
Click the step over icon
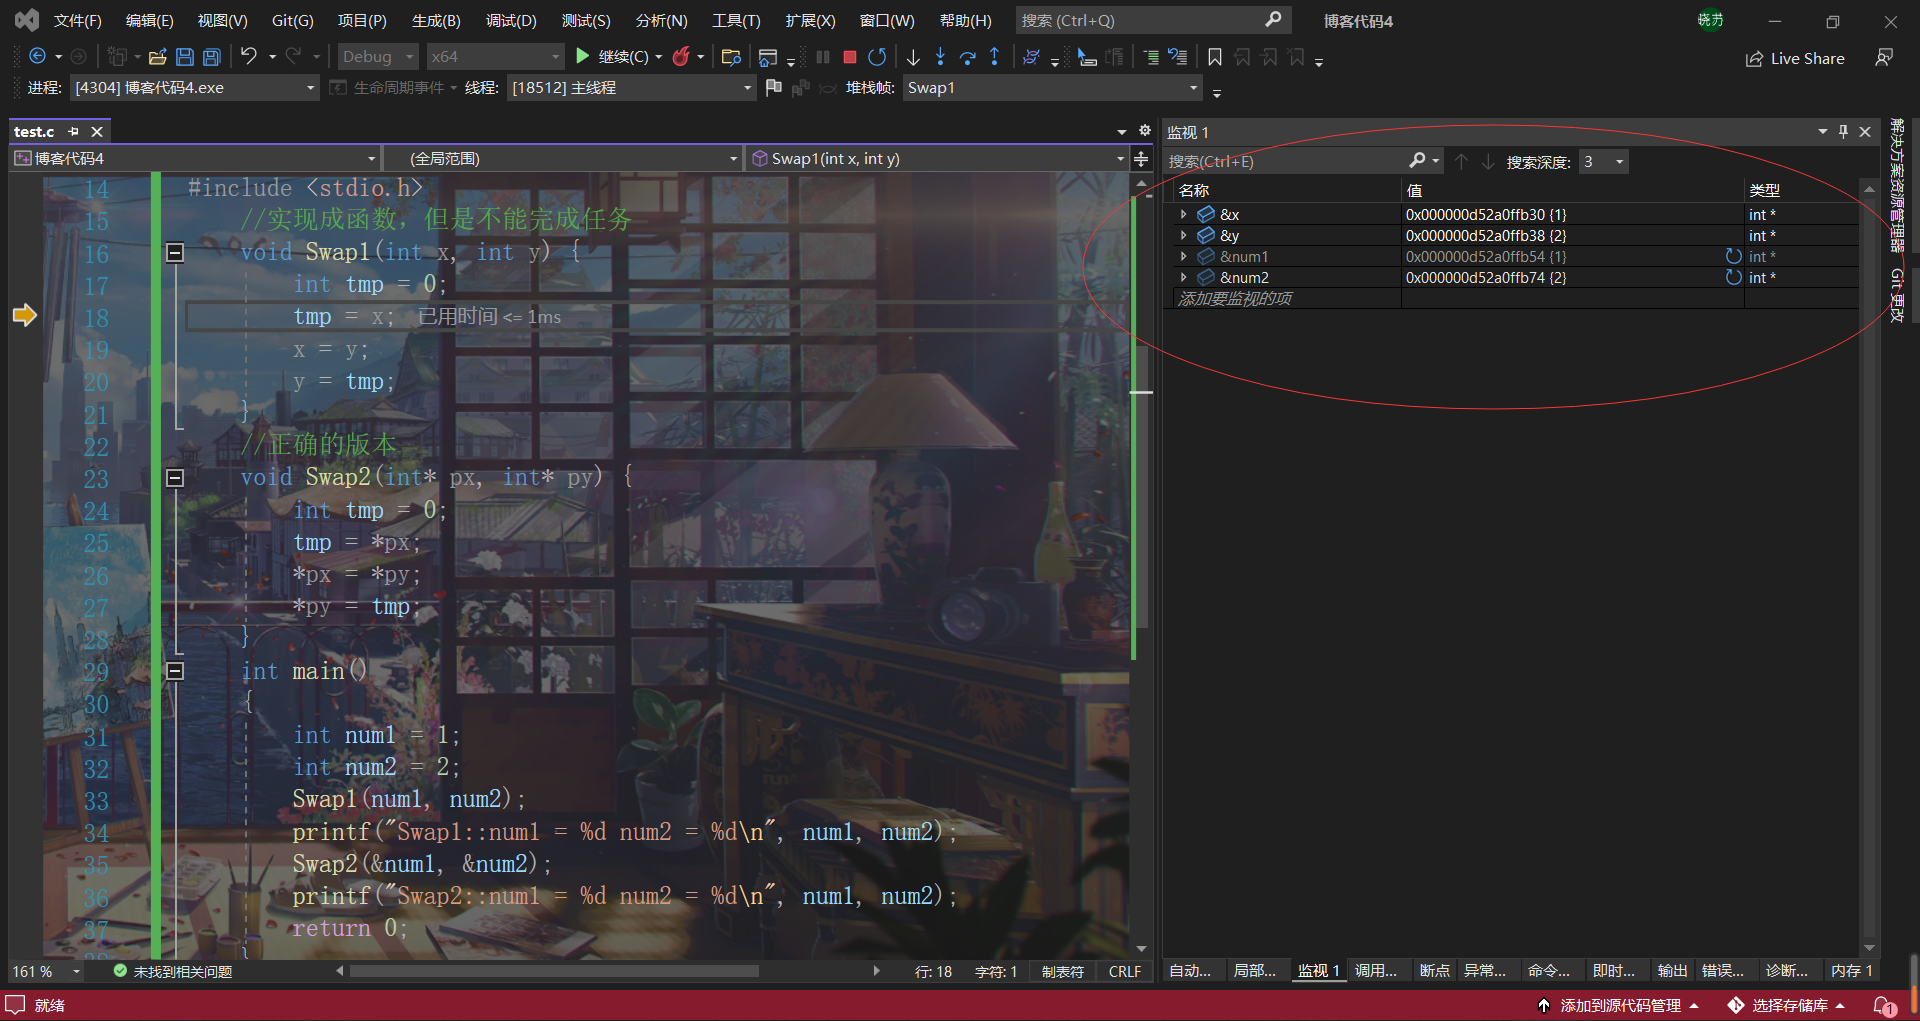pyautogui.click(x=967, y=57)
